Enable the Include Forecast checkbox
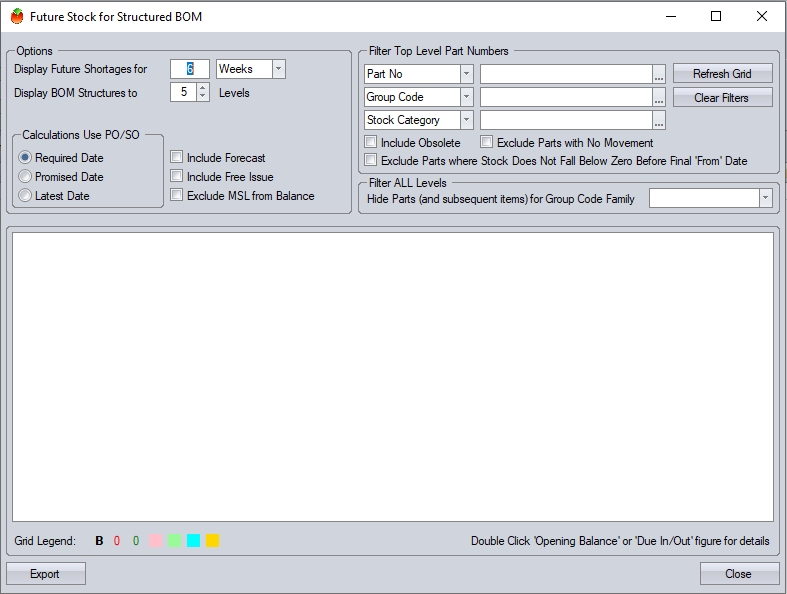Screen dimensions: 787x594 click(177, 158)
